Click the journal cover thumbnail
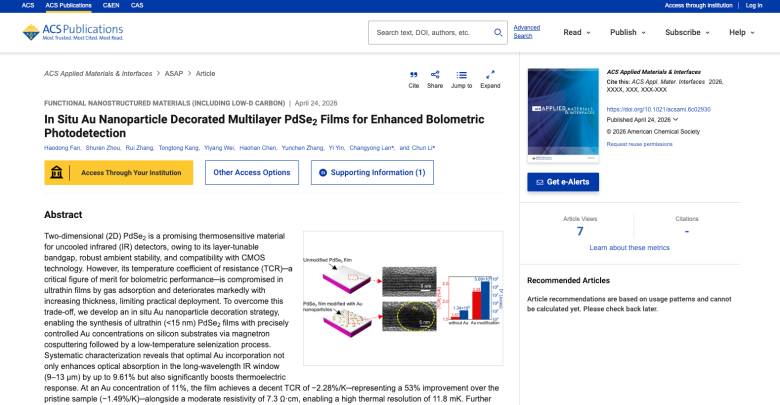780x405 pixels. pos(563,115)
